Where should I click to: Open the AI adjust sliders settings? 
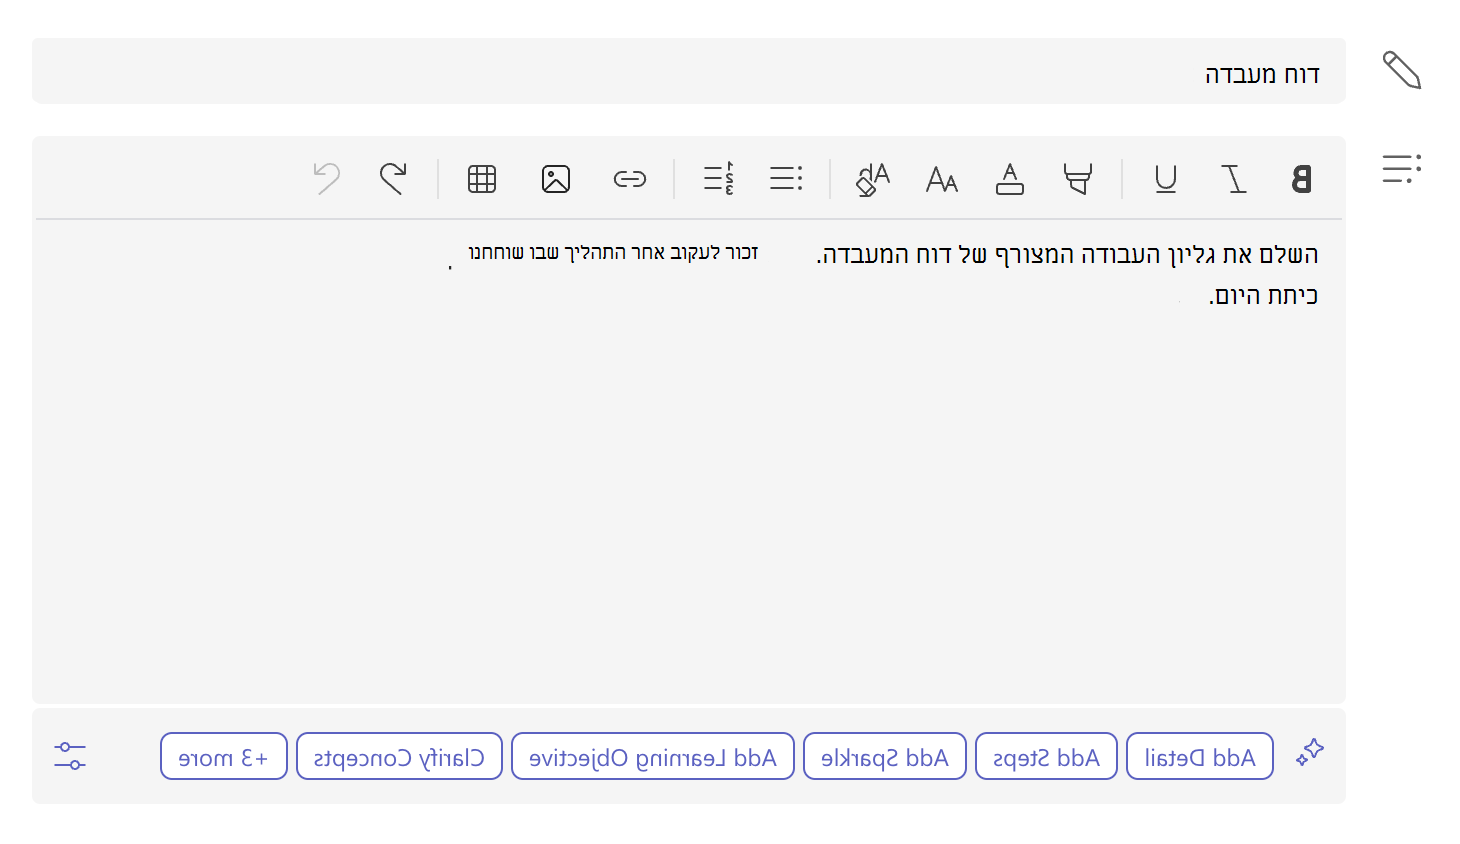[70, 756]
